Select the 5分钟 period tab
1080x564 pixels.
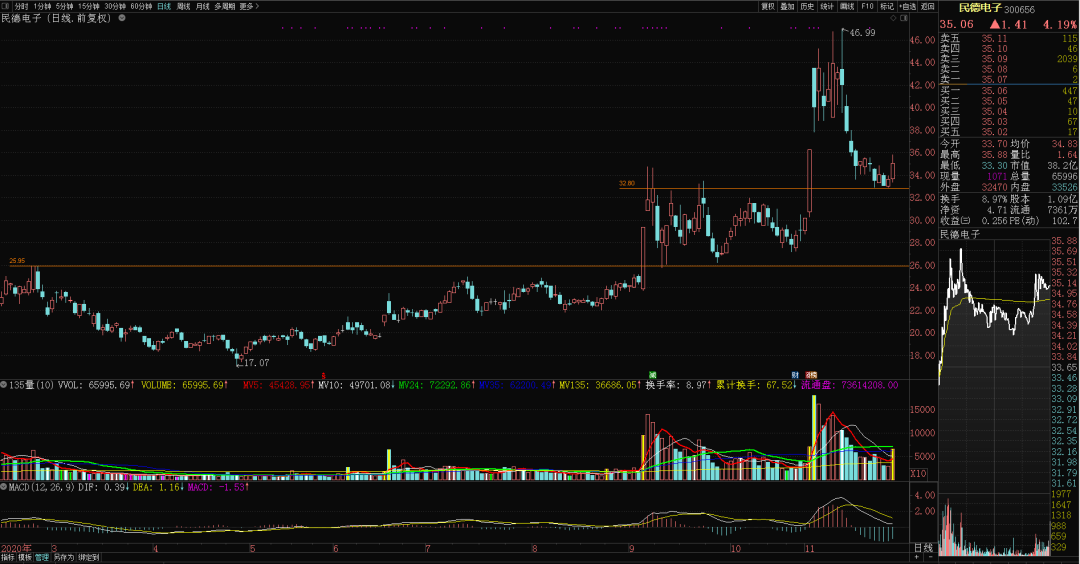pyautogui.click(x=64, y=6)
